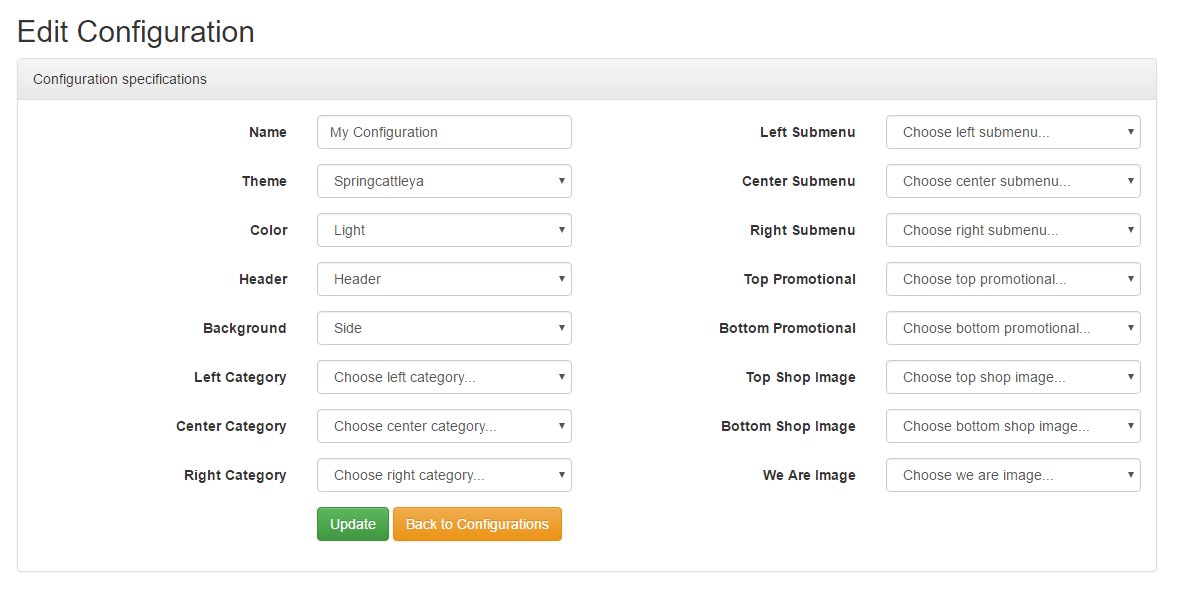
Task: Open the Theme dropdown showing Springcattleya
Action: coord(444,181)
